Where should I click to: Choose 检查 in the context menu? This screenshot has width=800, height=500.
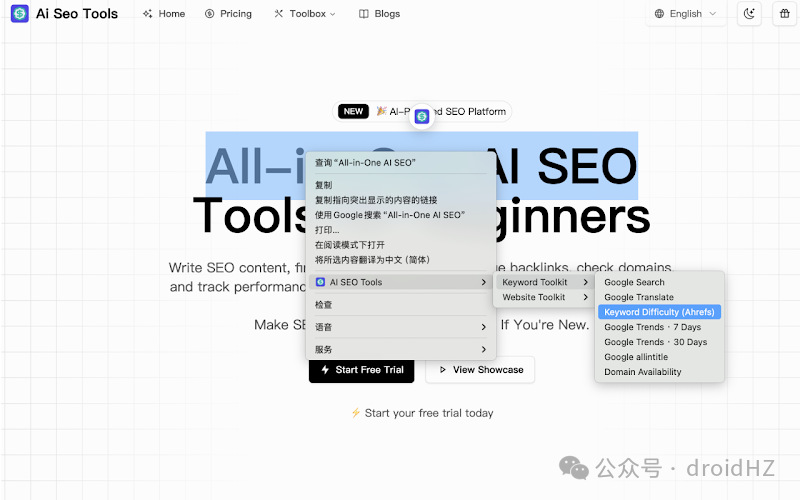[402, 305]
